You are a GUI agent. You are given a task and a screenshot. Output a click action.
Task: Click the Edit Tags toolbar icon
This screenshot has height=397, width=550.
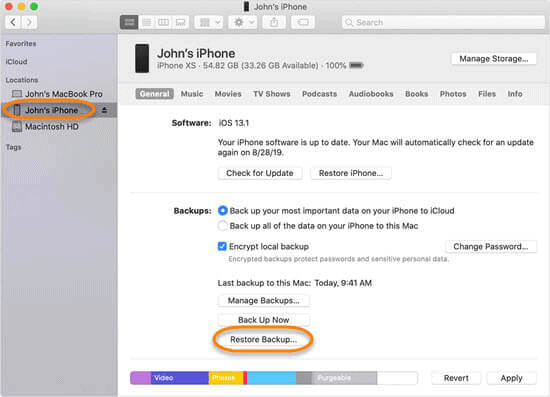tap(303, 22)
